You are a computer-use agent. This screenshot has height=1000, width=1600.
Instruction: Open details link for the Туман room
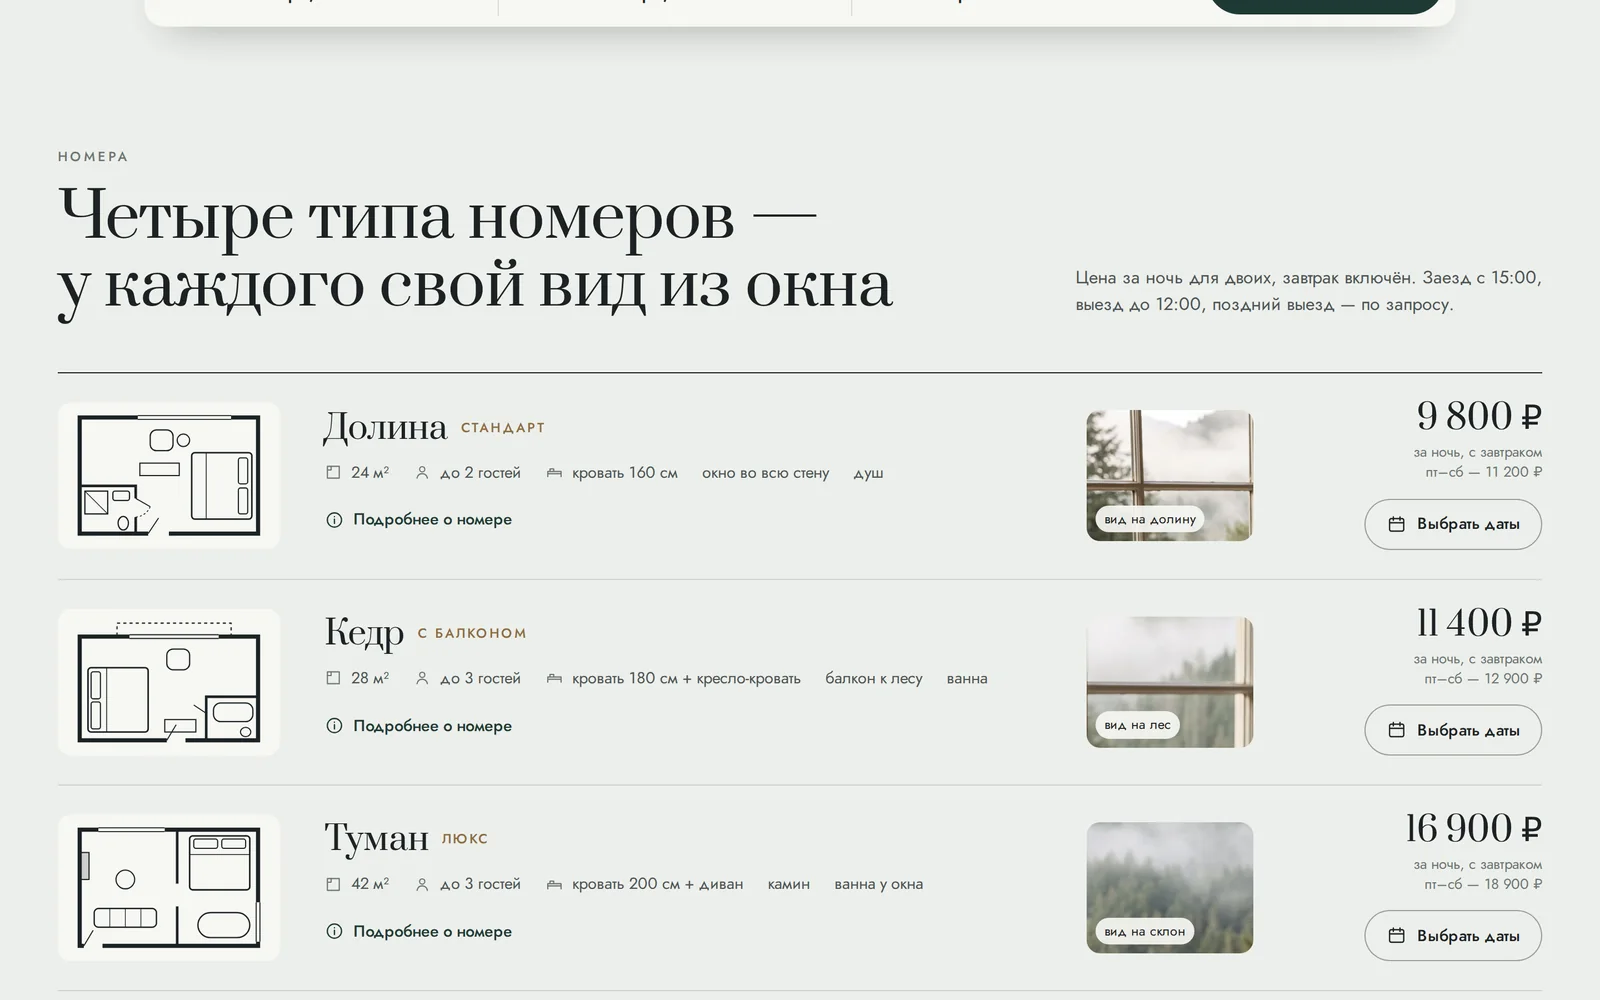coord(419,931)
